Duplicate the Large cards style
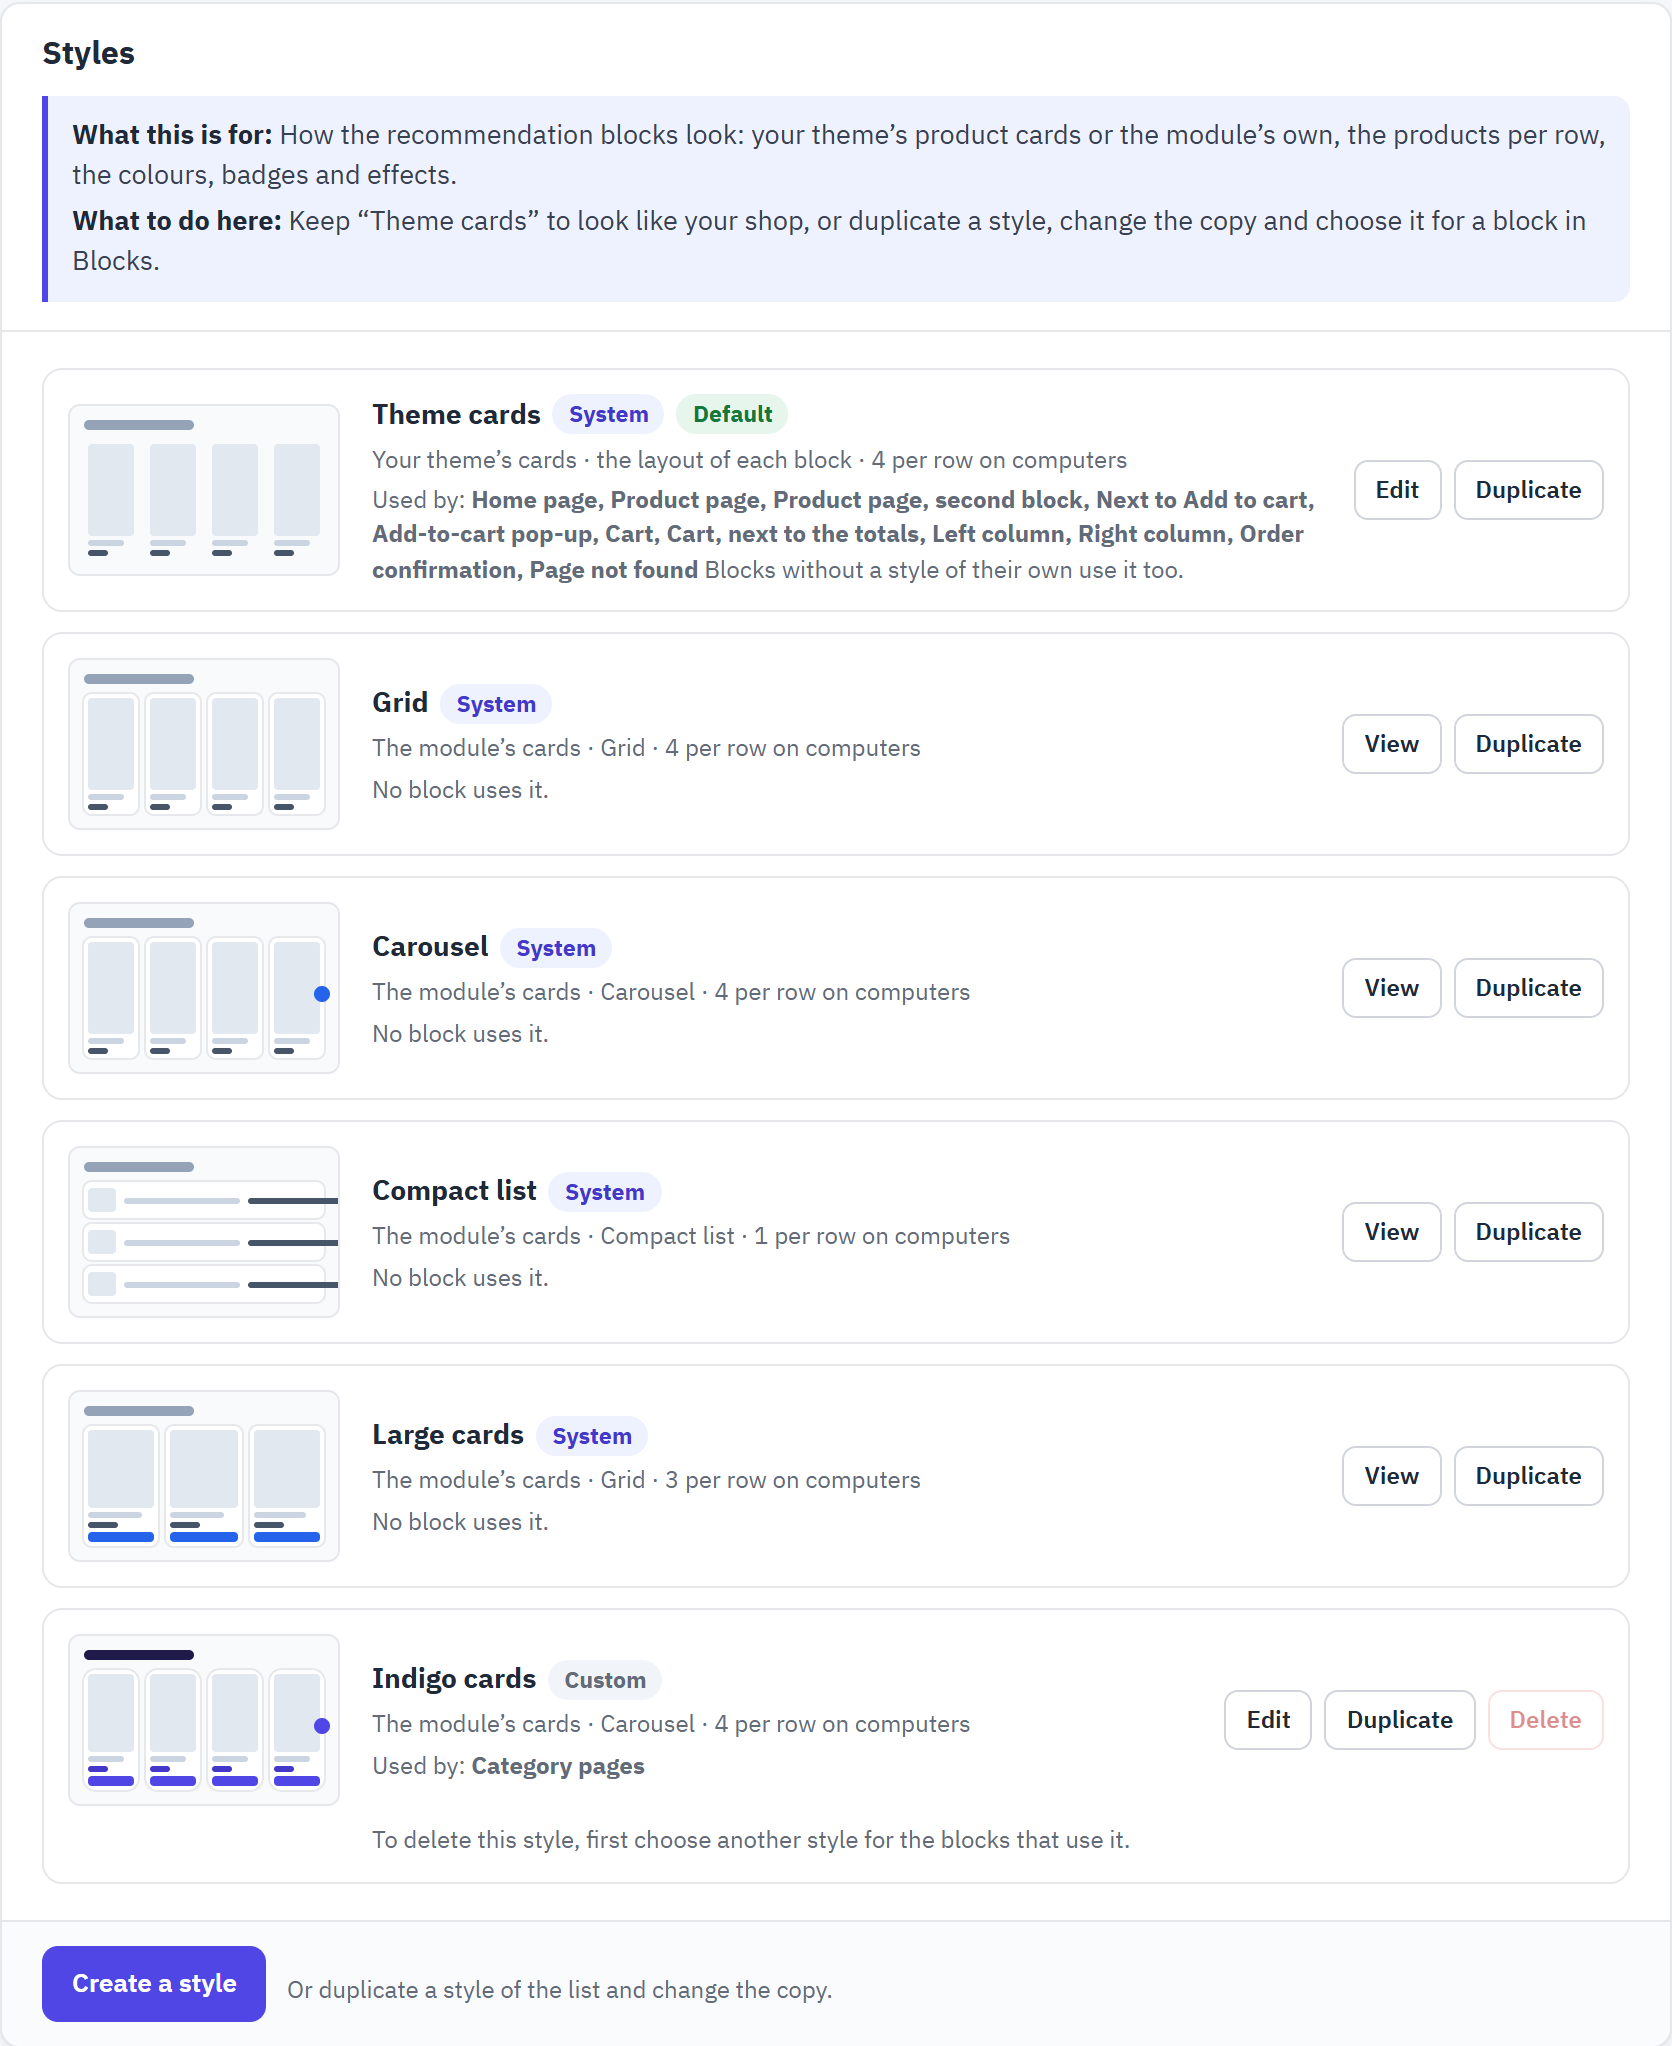Image resolution: width=1672 pixels, height=2046 pixels. click(x=1528, y=1476)
